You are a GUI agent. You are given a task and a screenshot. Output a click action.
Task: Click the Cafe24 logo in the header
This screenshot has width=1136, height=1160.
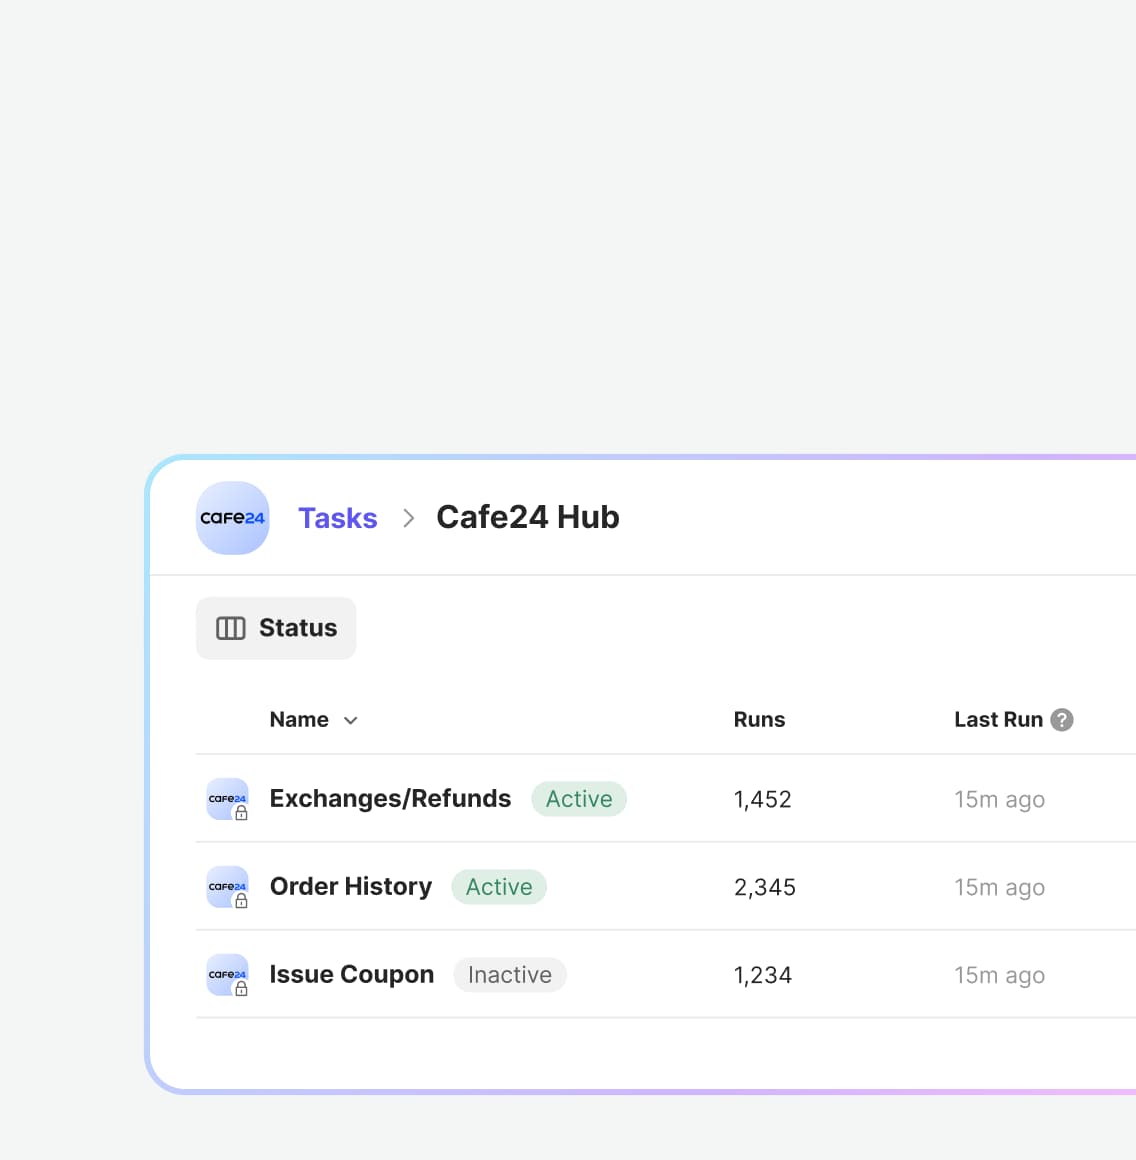(x=232, y=518)
